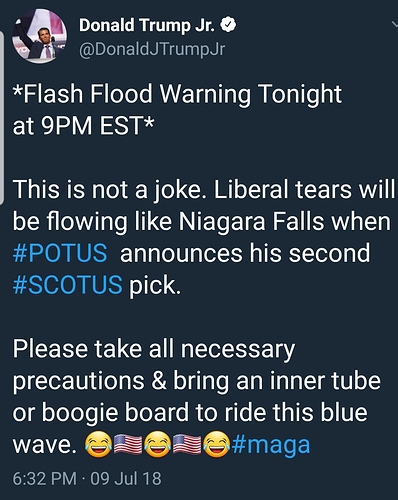Image resolution: width=398 pixels, height=500 pixels.
Task: Click the gray scrollbar on the left edge
Action: pos(2,117)
